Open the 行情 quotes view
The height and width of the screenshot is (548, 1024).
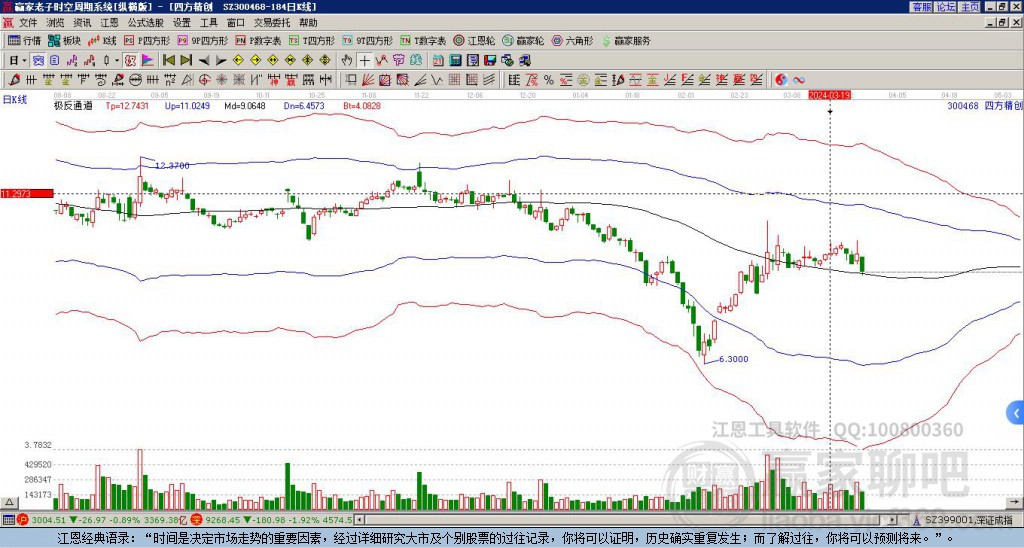[x=25, y=40]
